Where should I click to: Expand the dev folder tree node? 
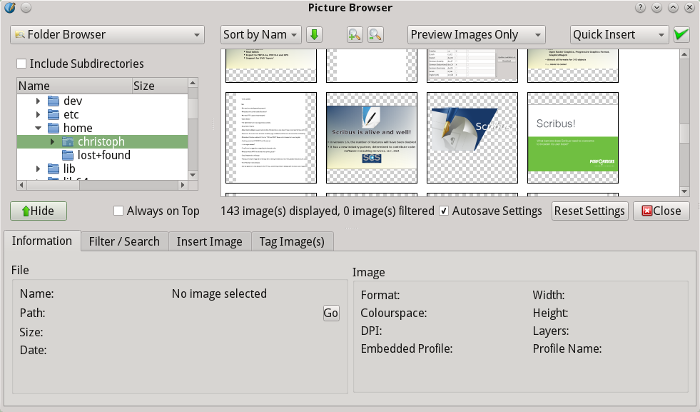(38, 101)
